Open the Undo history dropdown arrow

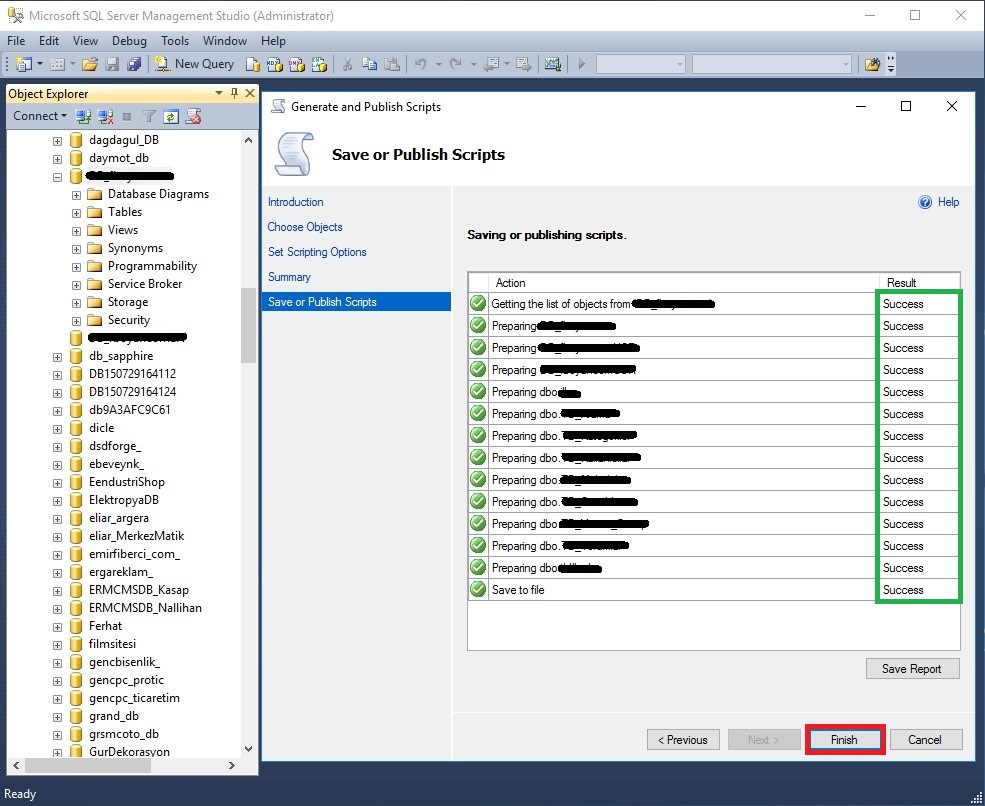pyautogui.click(x=438, y=63)
